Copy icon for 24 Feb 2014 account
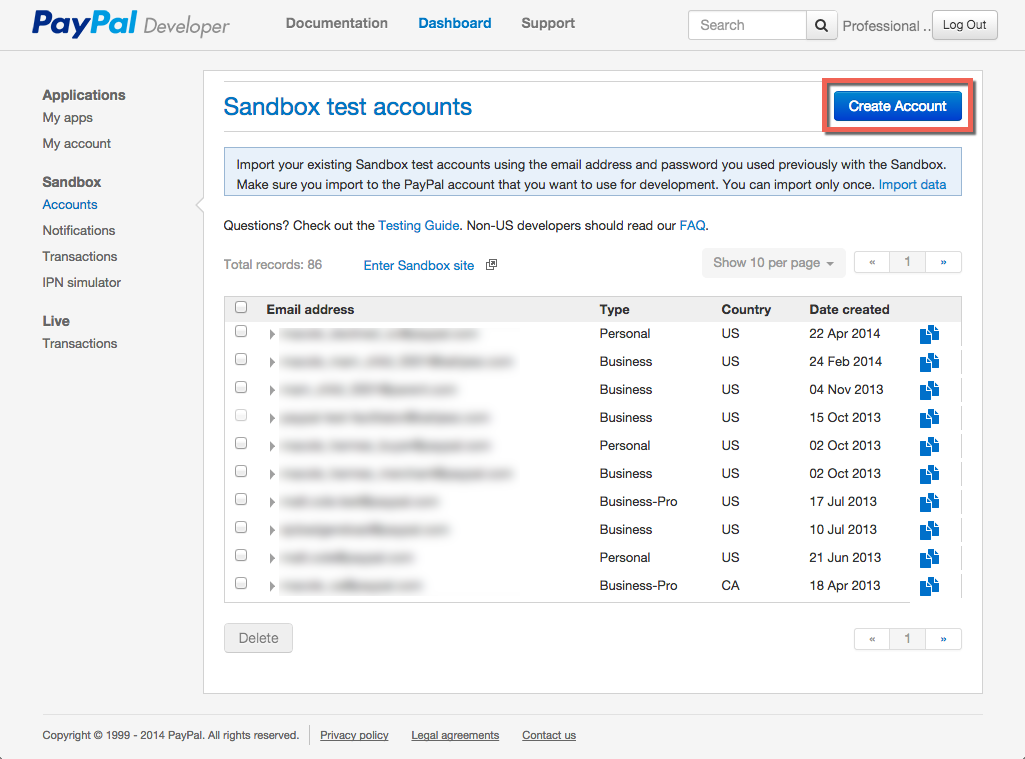This screenshot has width=1025, height=759. pyautogui.click(x=929, y=362)
